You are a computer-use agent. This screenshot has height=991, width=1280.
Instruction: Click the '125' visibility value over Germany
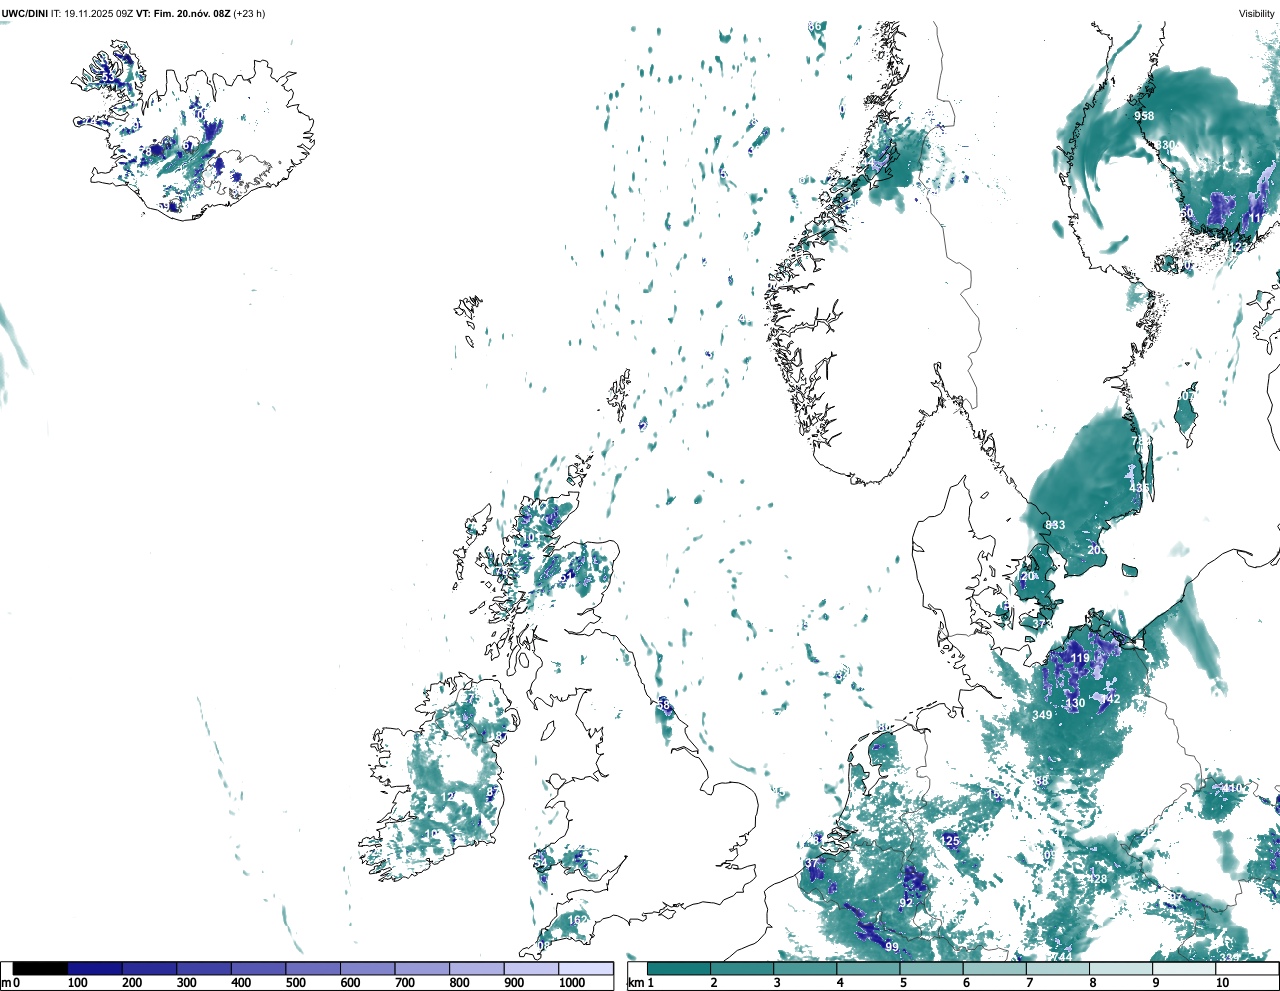[951, 841]
